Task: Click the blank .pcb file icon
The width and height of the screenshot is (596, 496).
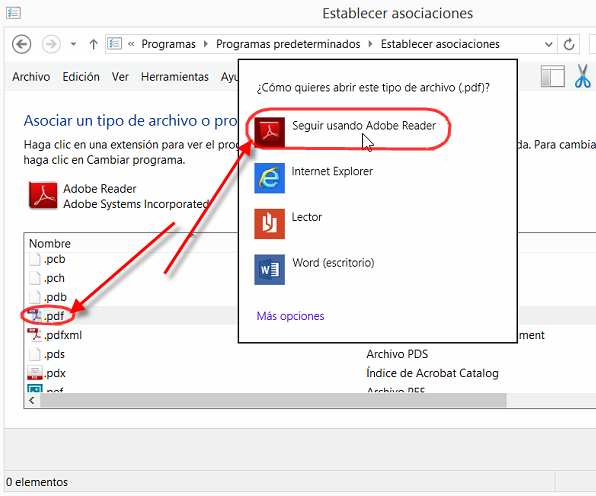Action: pos(35,259)
